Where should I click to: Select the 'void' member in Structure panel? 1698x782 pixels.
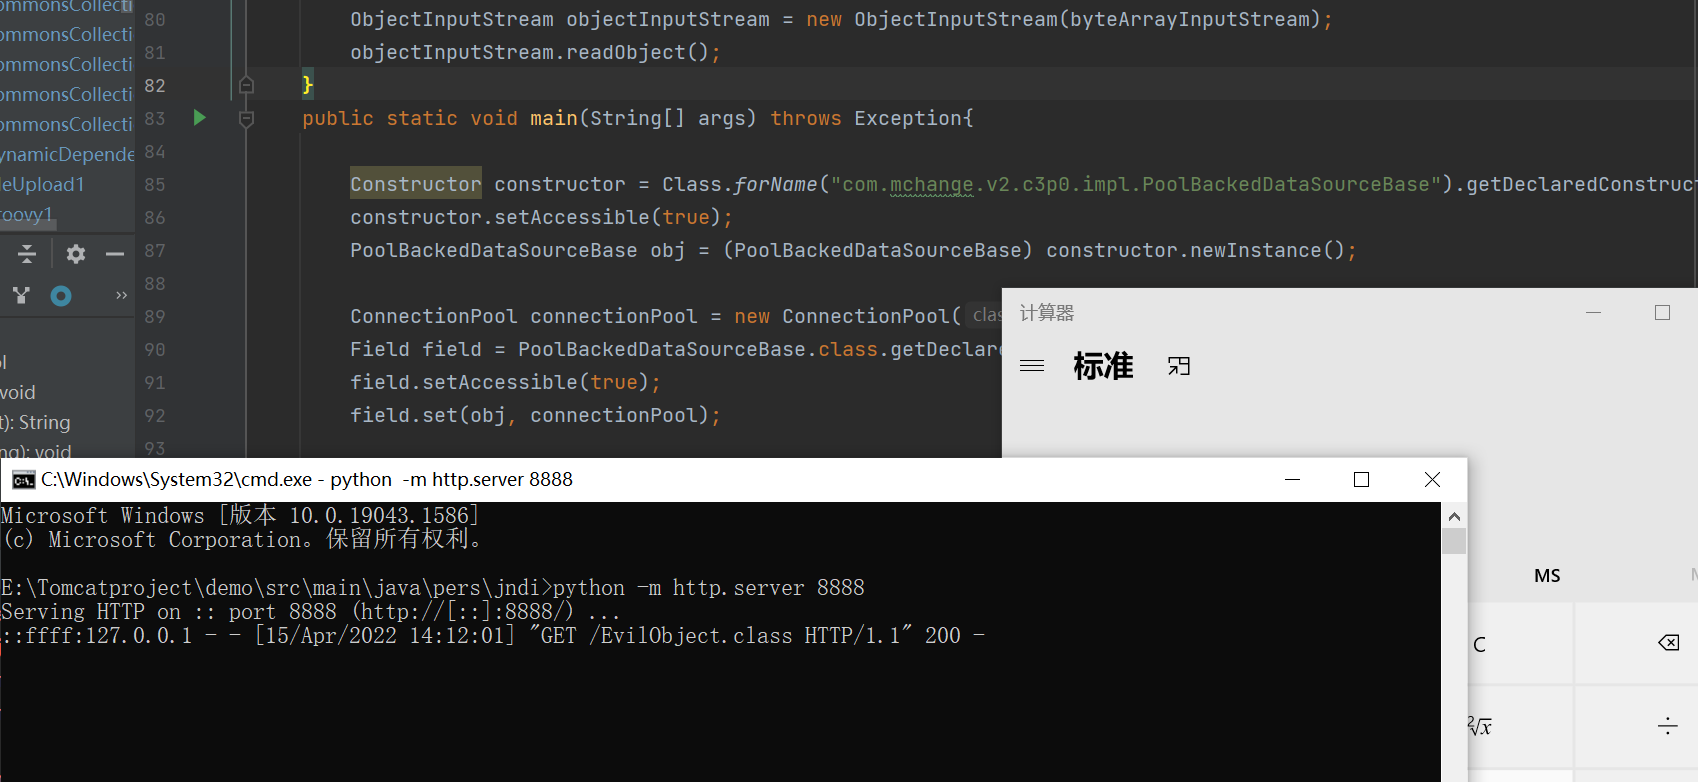18,392
